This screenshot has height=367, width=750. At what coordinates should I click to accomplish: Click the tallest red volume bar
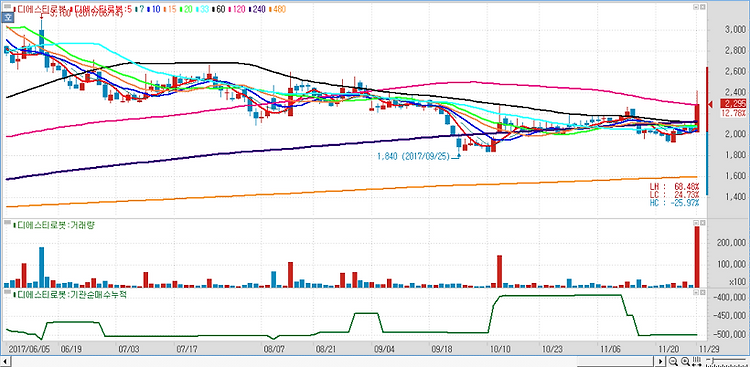click(697, 257)
